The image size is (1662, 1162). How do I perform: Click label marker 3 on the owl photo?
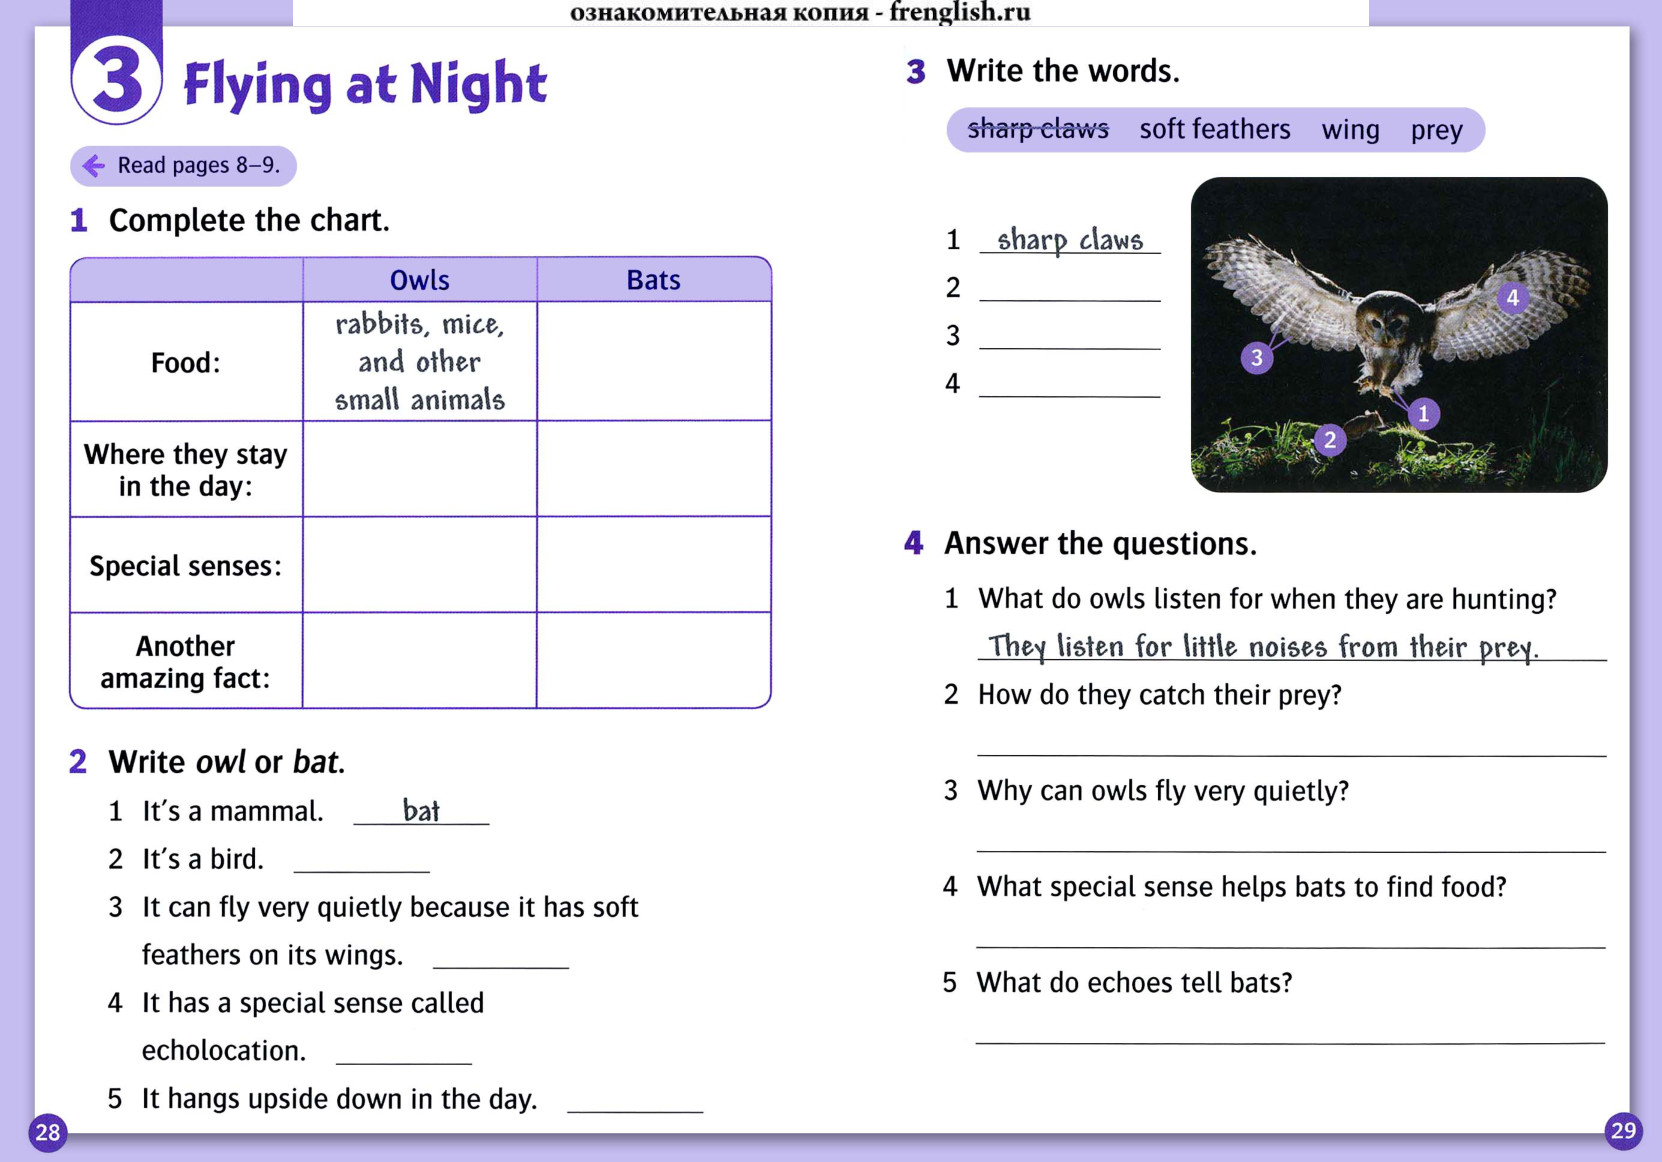click(1256, 358)
